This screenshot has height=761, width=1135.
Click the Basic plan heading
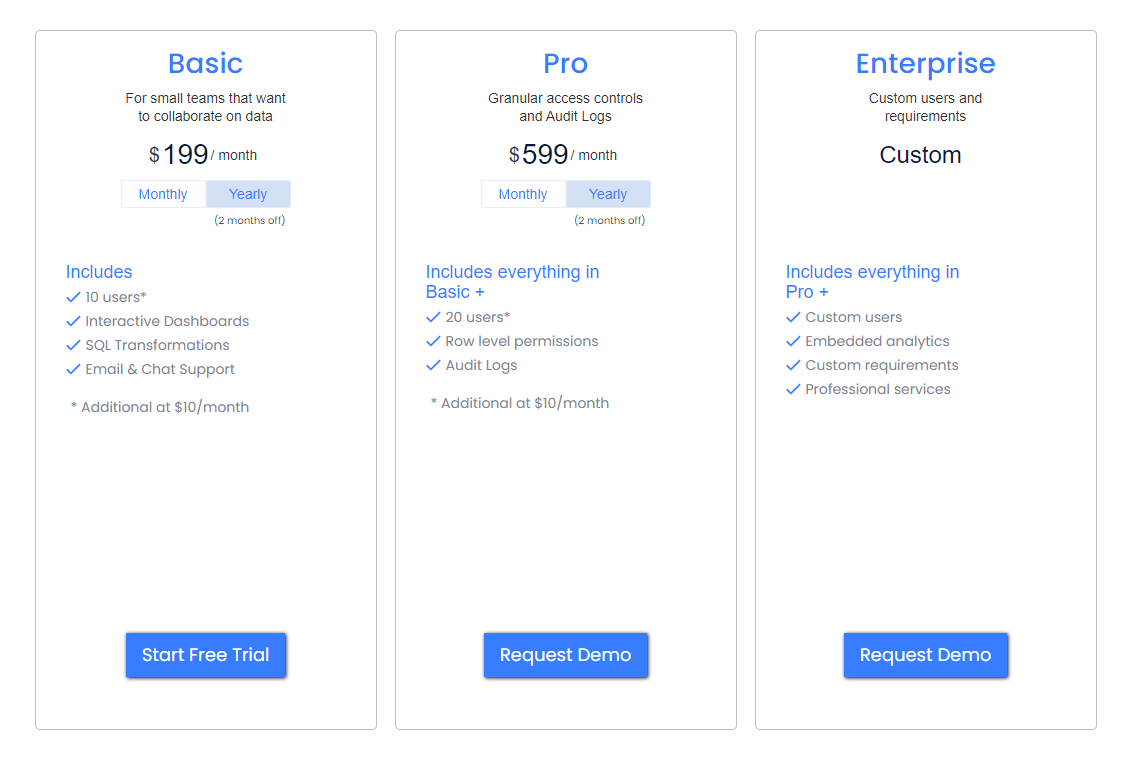(205, 63)
